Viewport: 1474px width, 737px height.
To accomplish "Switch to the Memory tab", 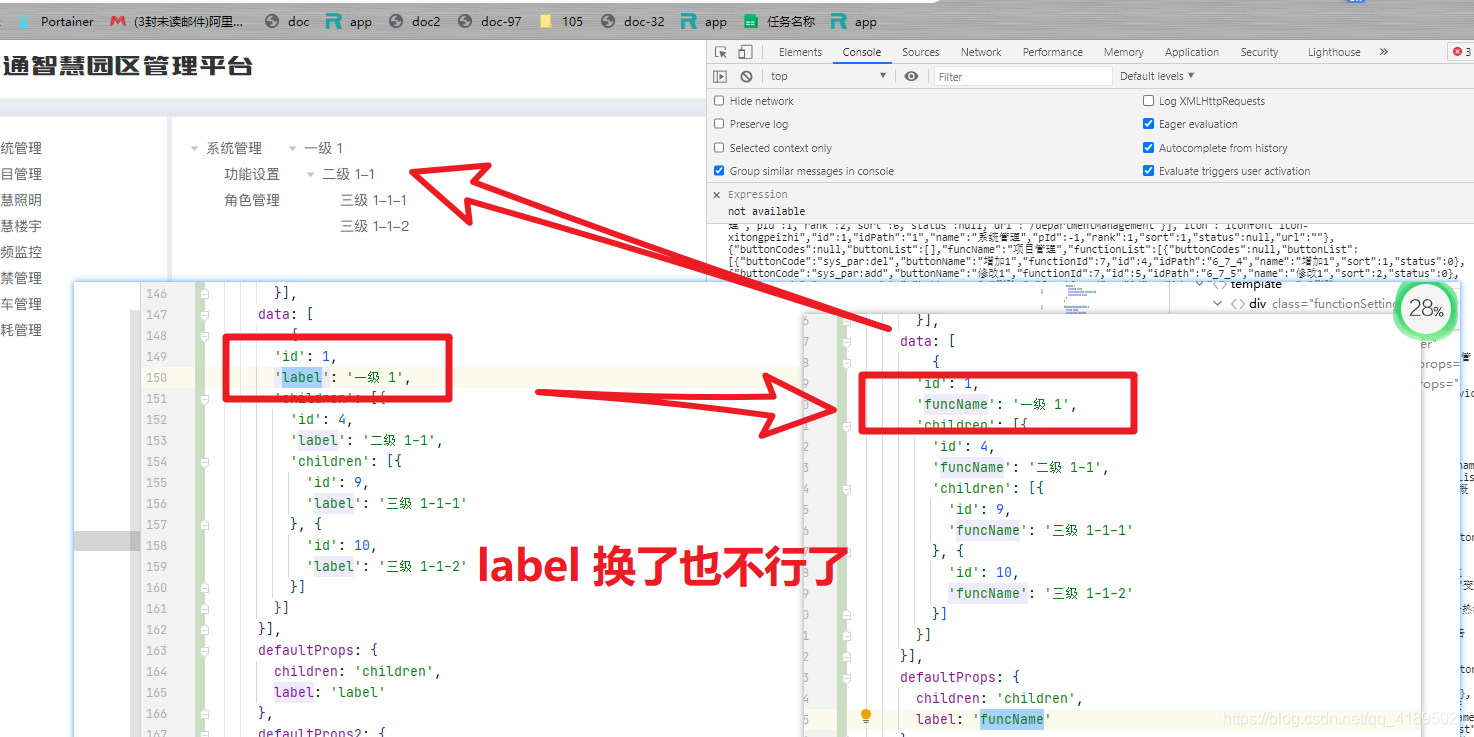I will click(x=1123, y=52).
